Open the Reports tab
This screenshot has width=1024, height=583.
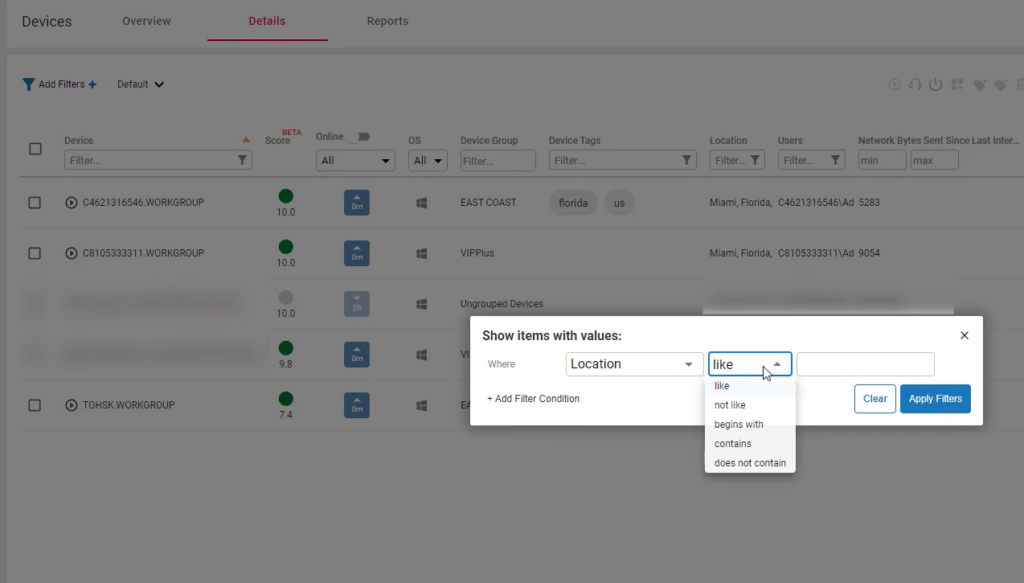[x=387, y=21]
